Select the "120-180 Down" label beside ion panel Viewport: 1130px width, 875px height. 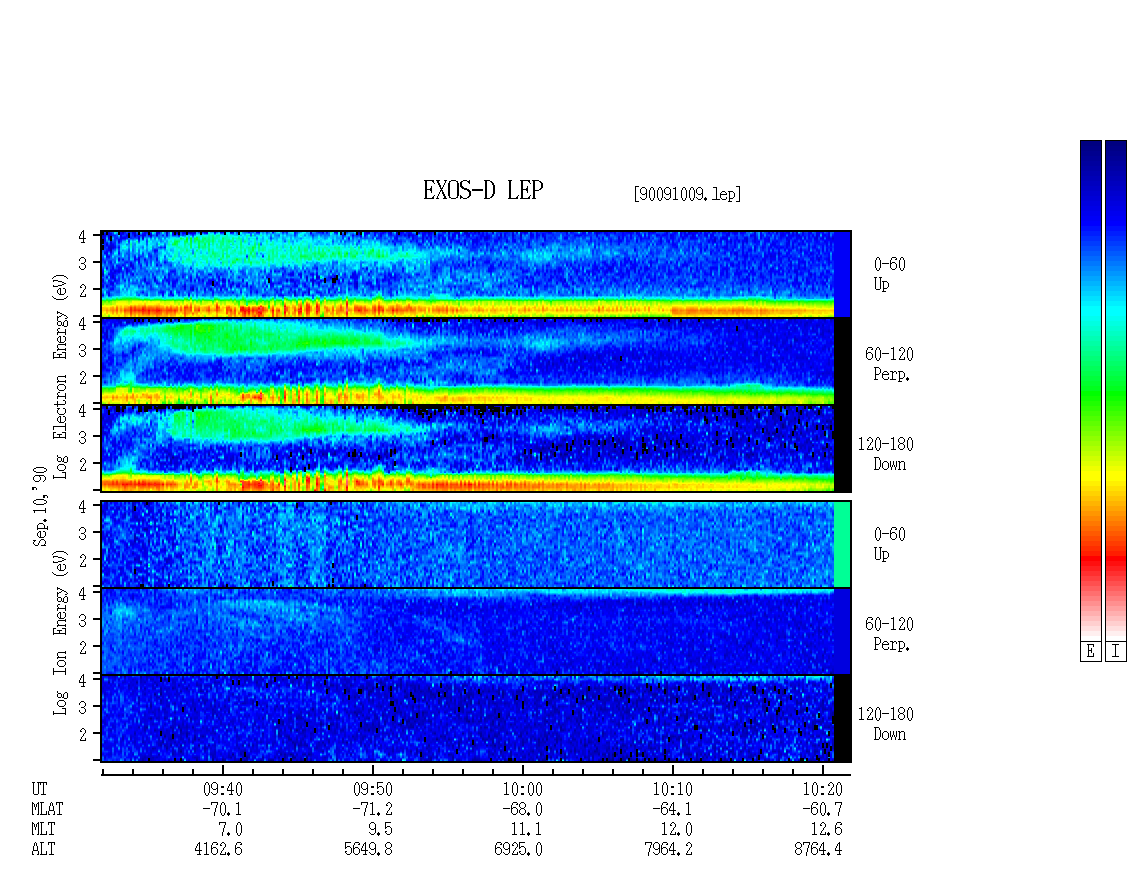[x=886, y=724]
